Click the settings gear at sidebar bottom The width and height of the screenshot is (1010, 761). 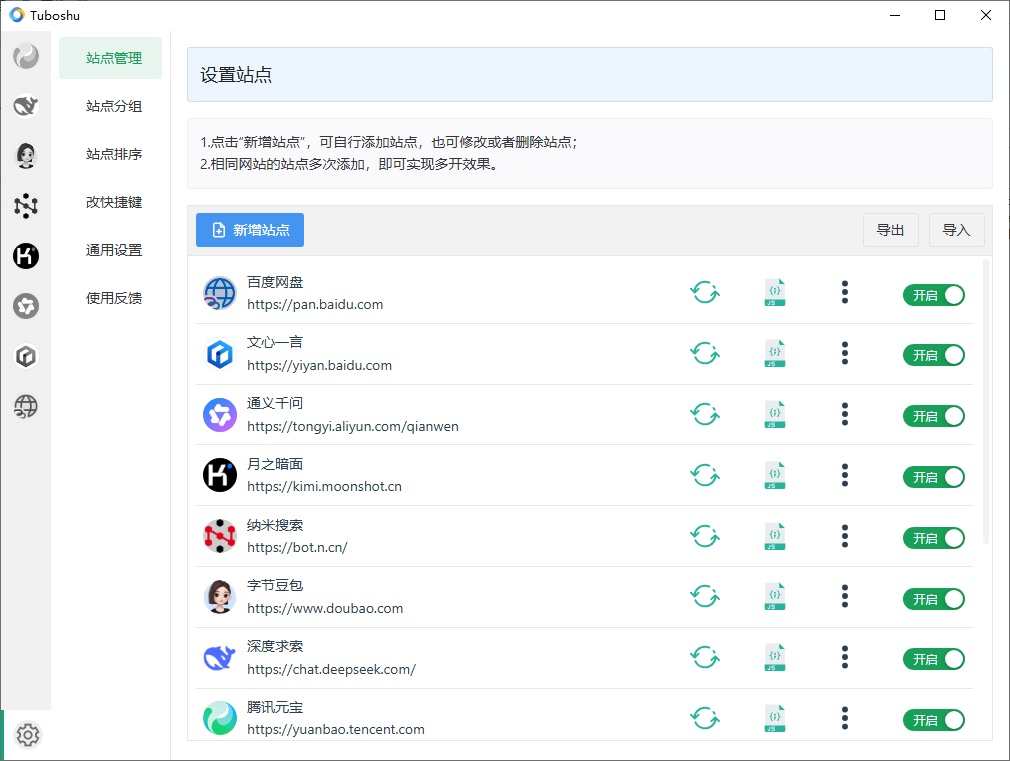28,735
